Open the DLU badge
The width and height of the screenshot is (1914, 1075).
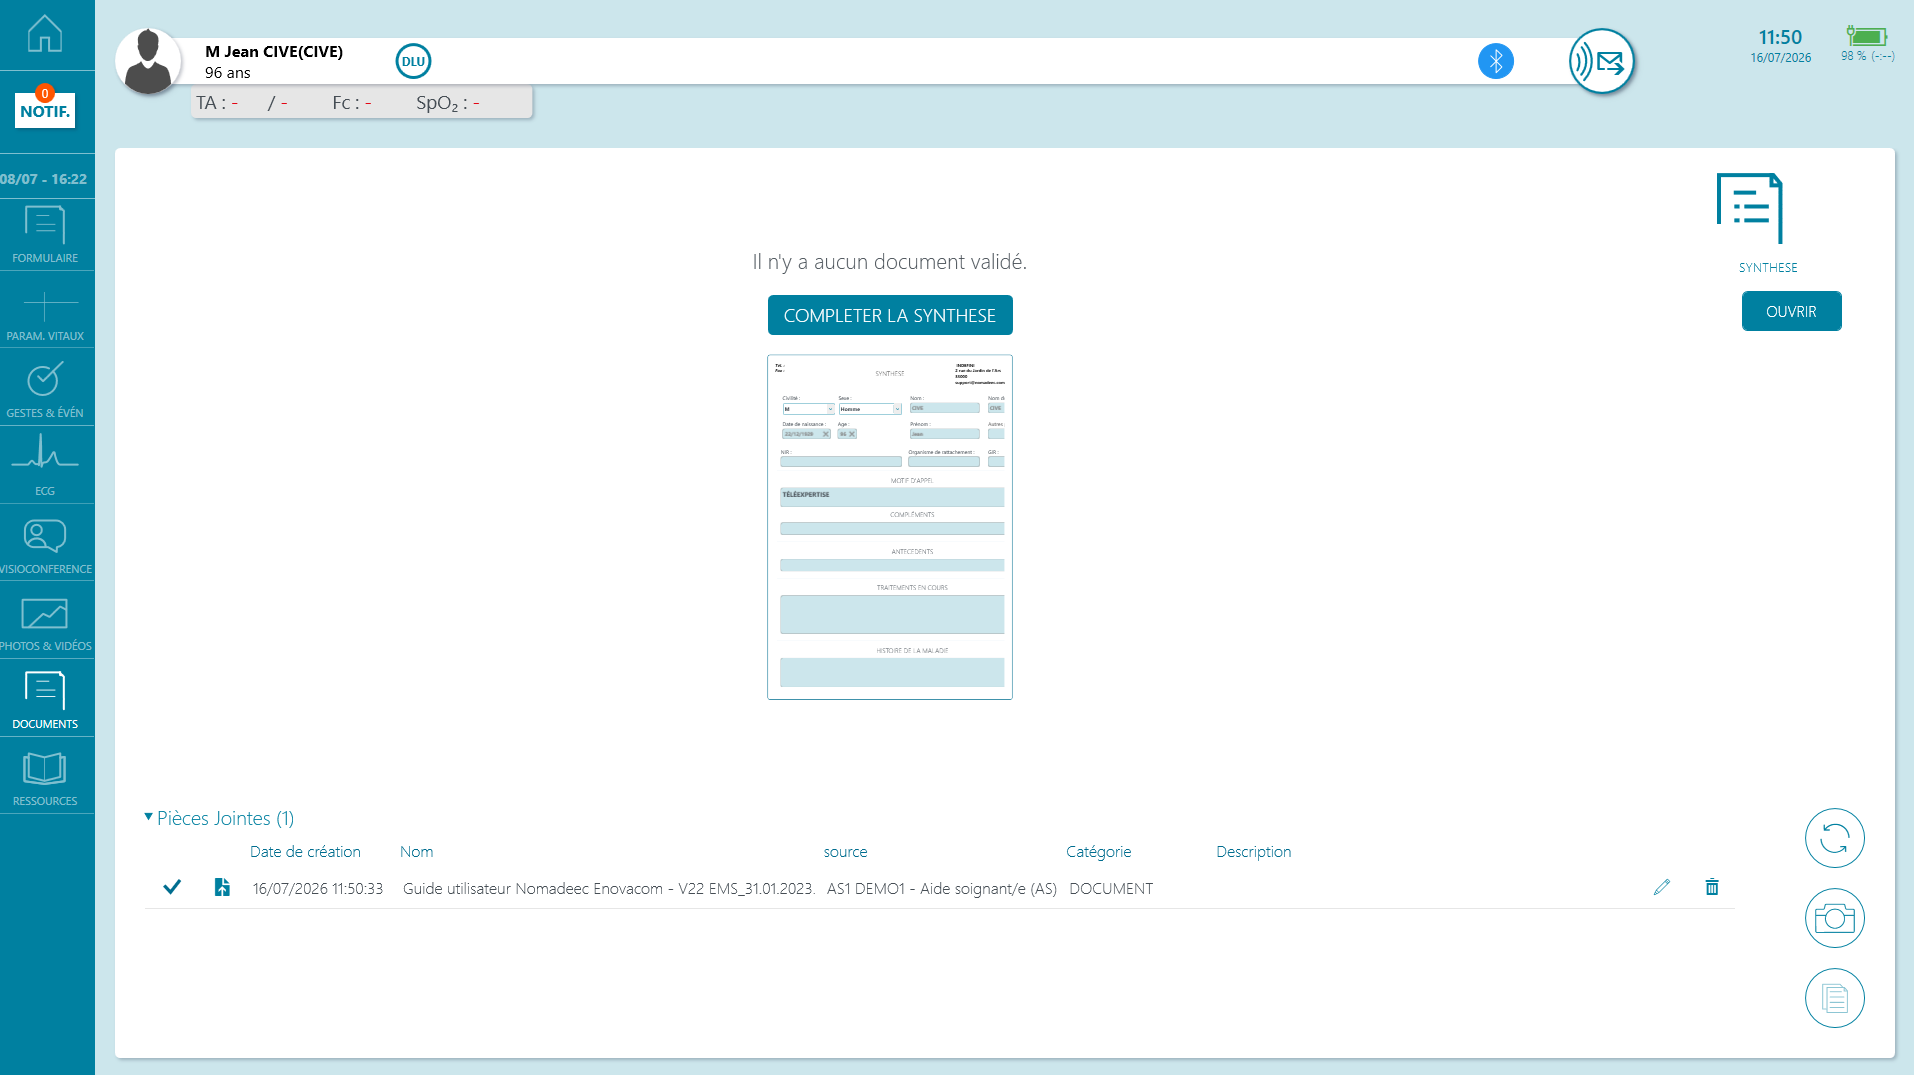coord(413,61)
